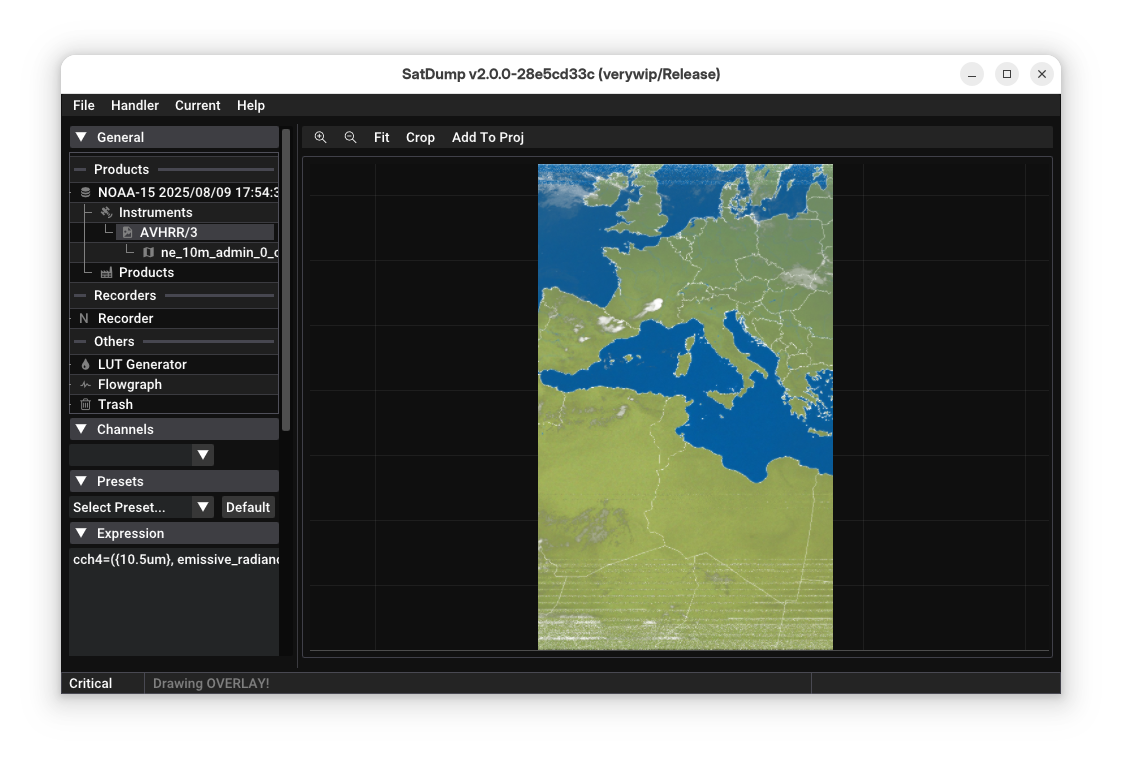Open the Select Preset dropdown

pos(141,507)
